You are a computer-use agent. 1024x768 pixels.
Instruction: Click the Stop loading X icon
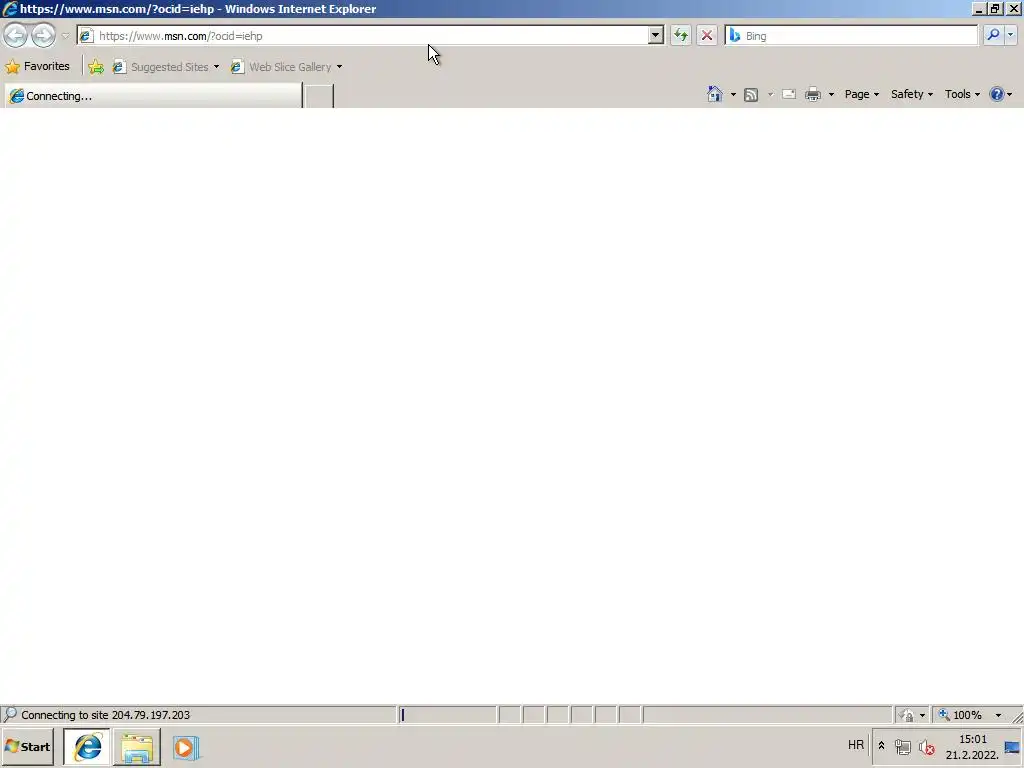707,36
